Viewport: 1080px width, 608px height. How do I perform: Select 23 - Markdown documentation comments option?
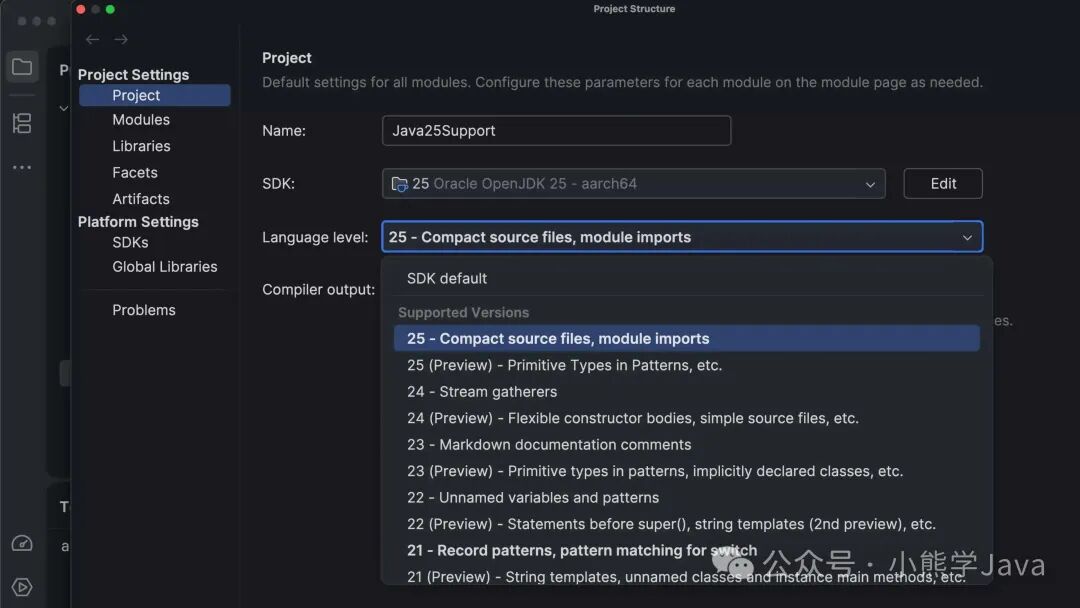549,445
